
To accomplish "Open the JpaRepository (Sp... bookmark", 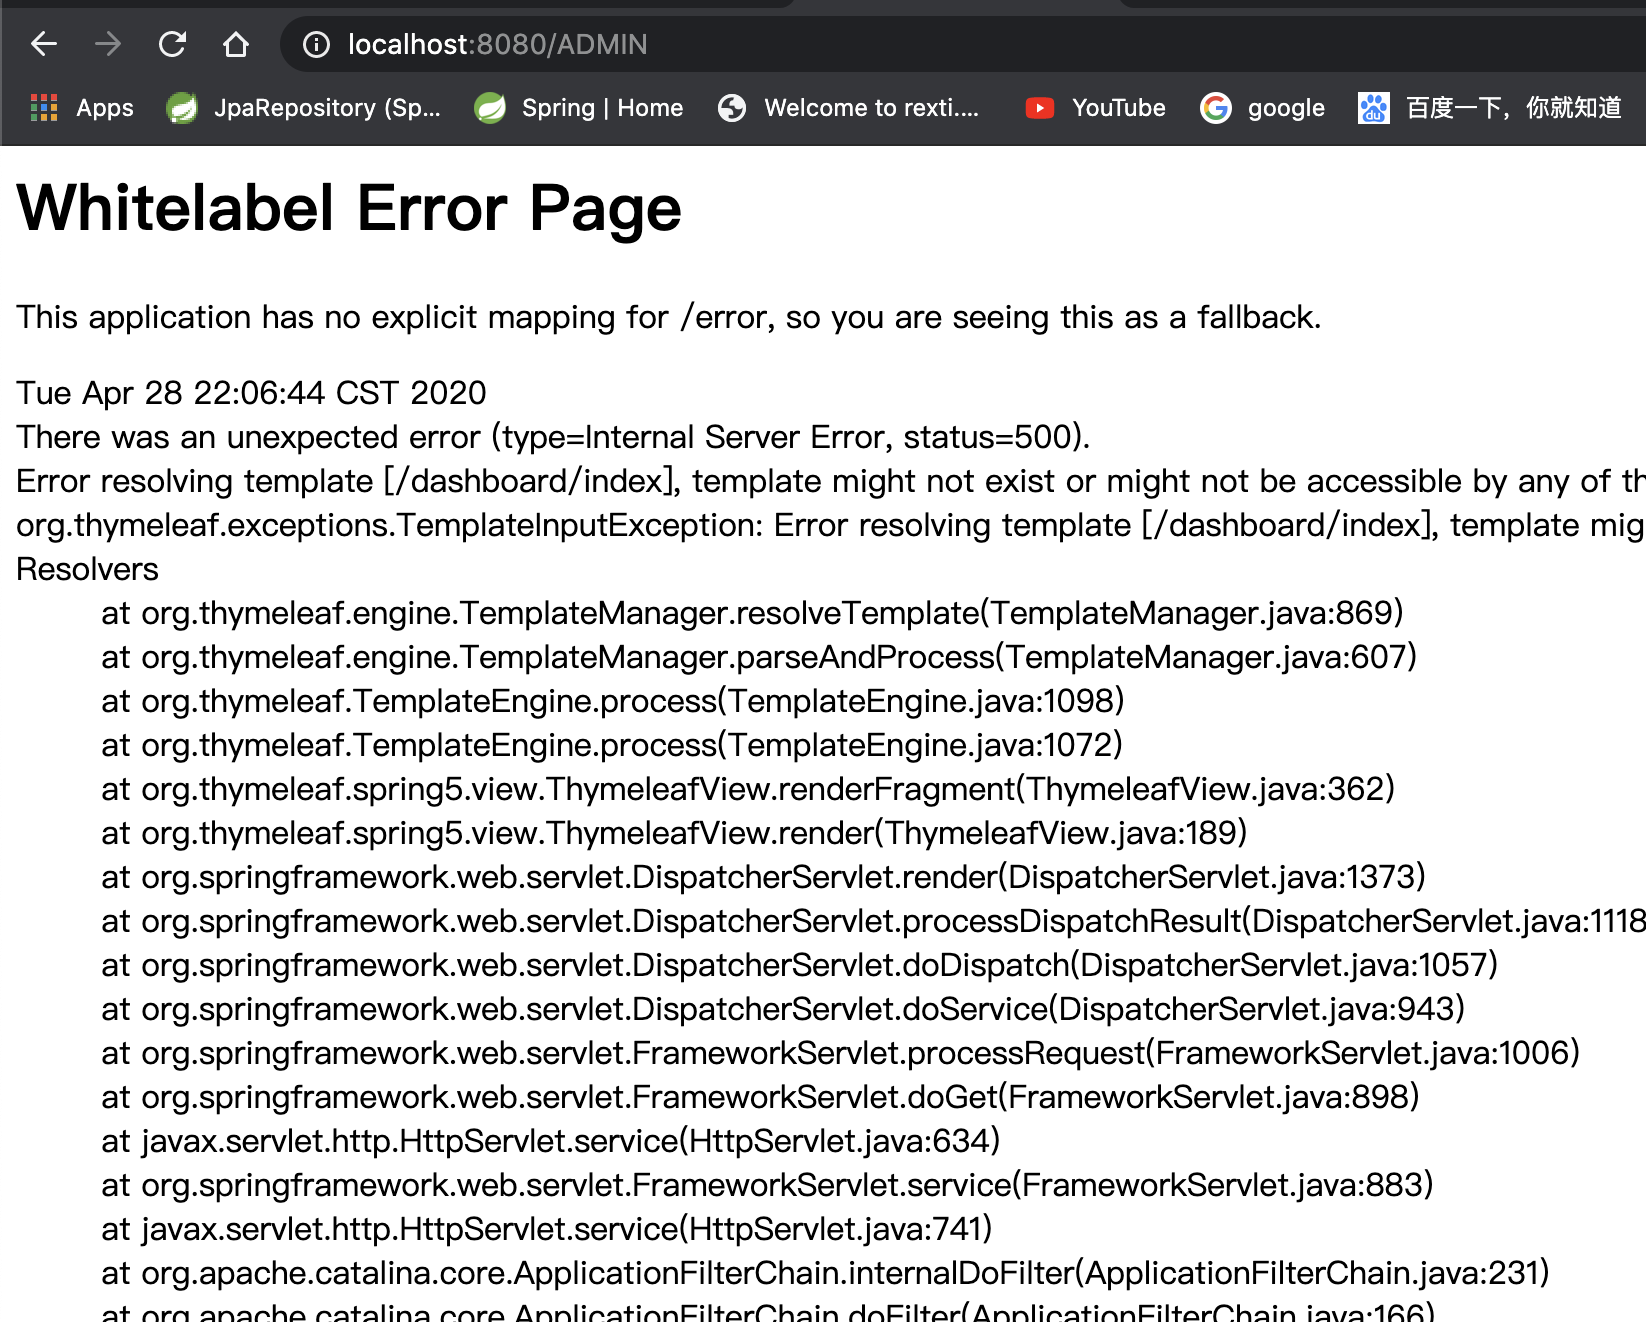I will tap(328, 108).
